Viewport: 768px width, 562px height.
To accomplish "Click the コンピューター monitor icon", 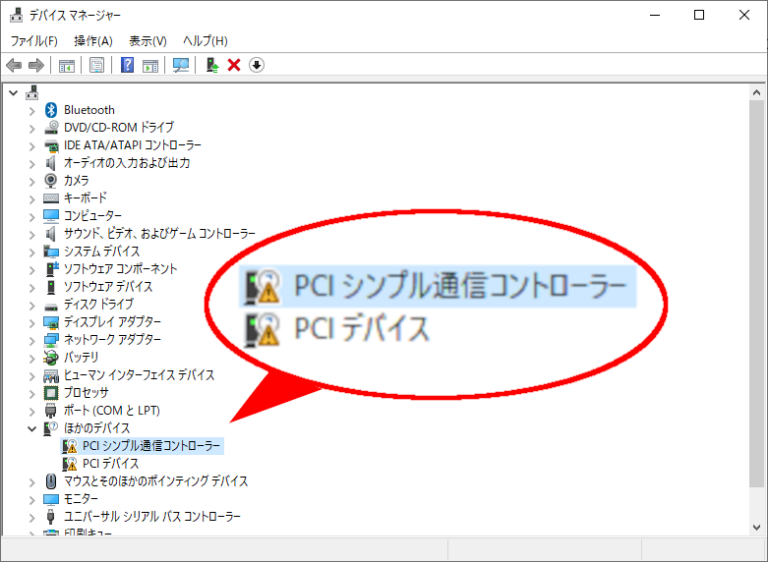I will [51, 216].
